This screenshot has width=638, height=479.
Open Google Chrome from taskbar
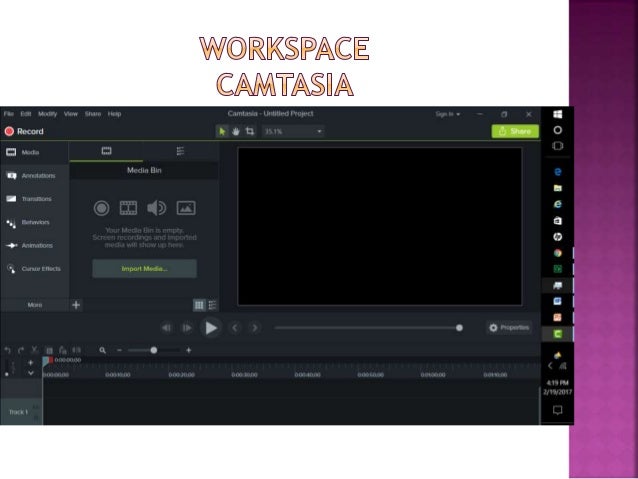coord(558,253)
